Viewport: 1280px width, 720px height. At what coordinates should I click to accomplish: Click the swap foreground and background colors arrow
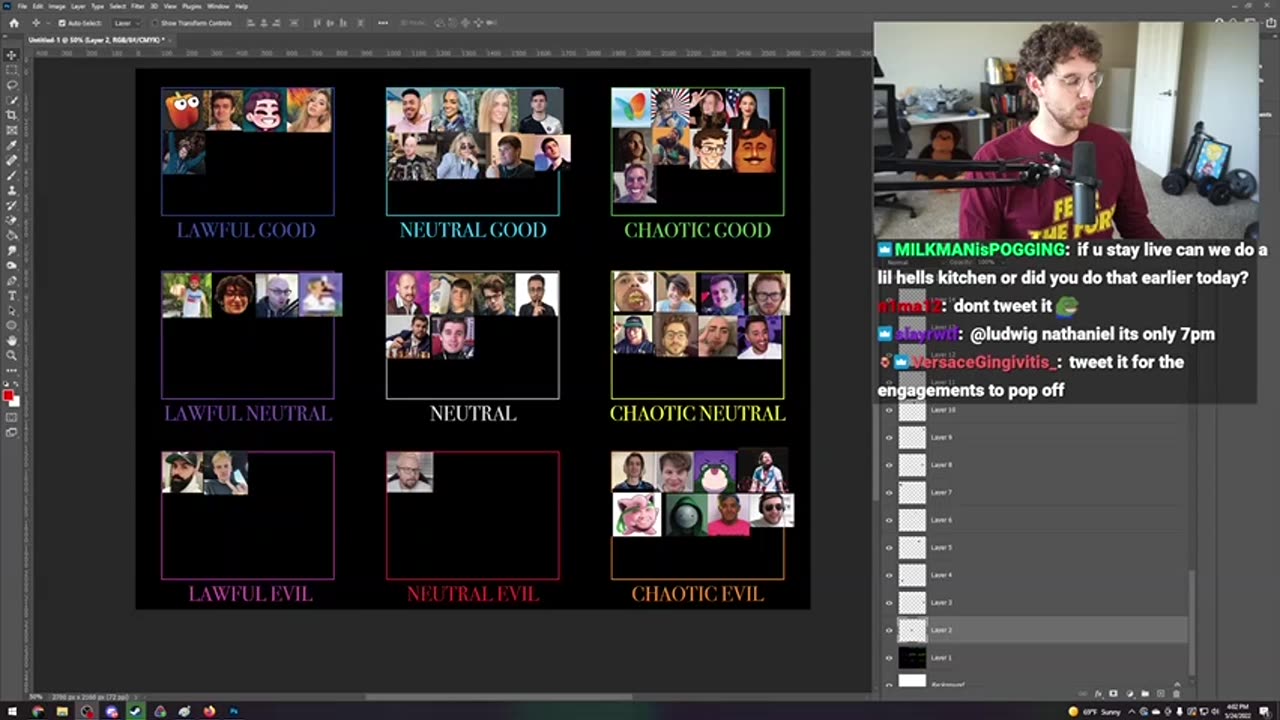16,384
